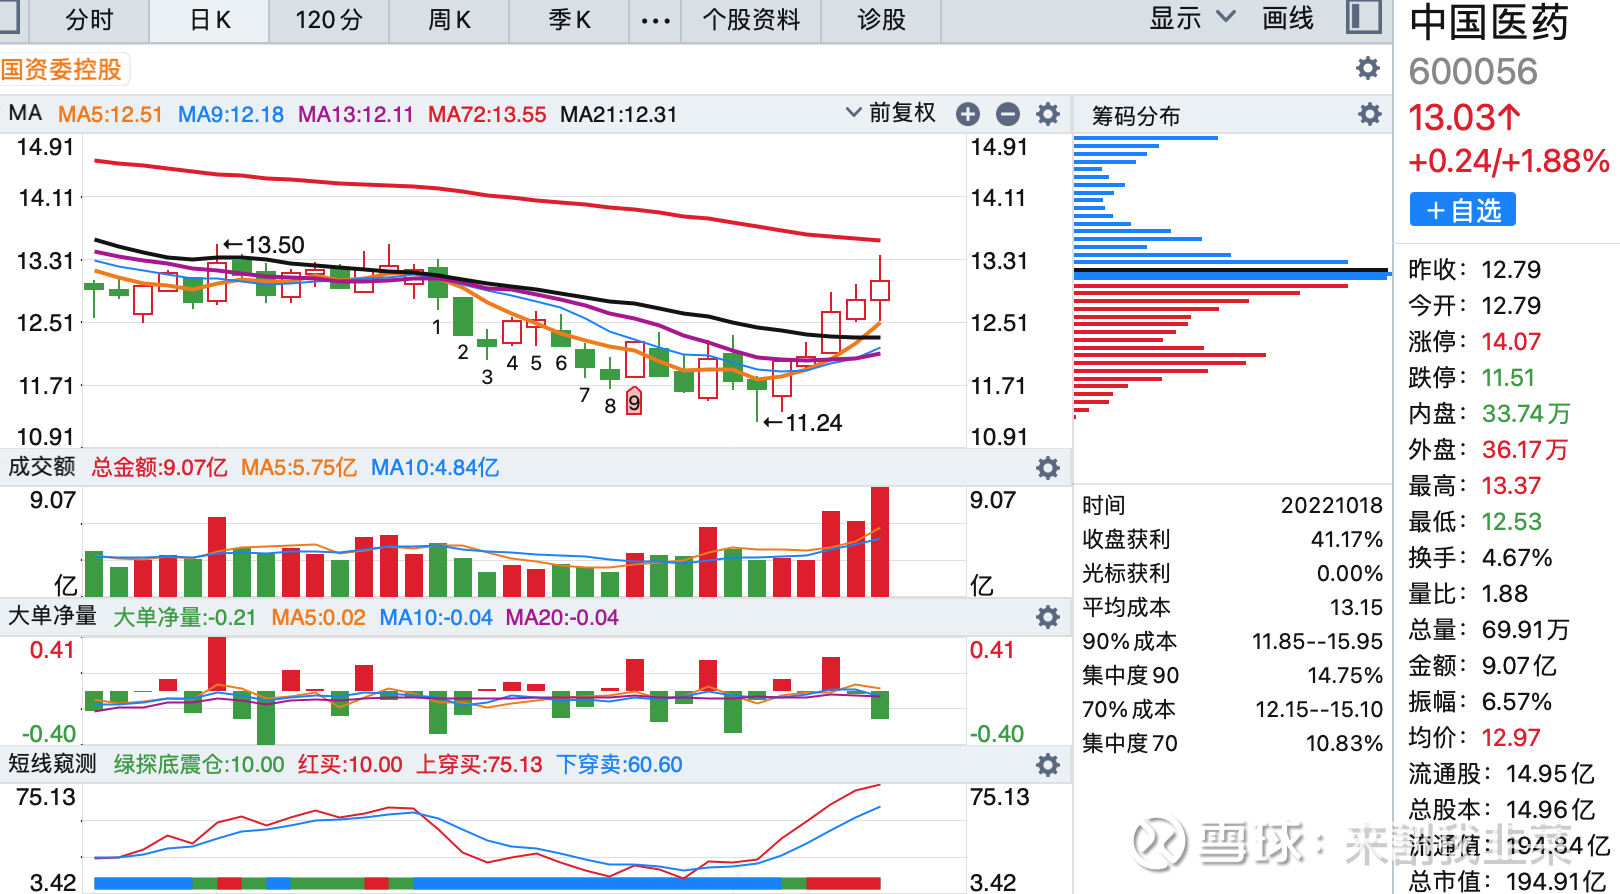Click the 国资委控股 tag
Image resolution: width=1620 pixels, height=894 pixels.
62,70
